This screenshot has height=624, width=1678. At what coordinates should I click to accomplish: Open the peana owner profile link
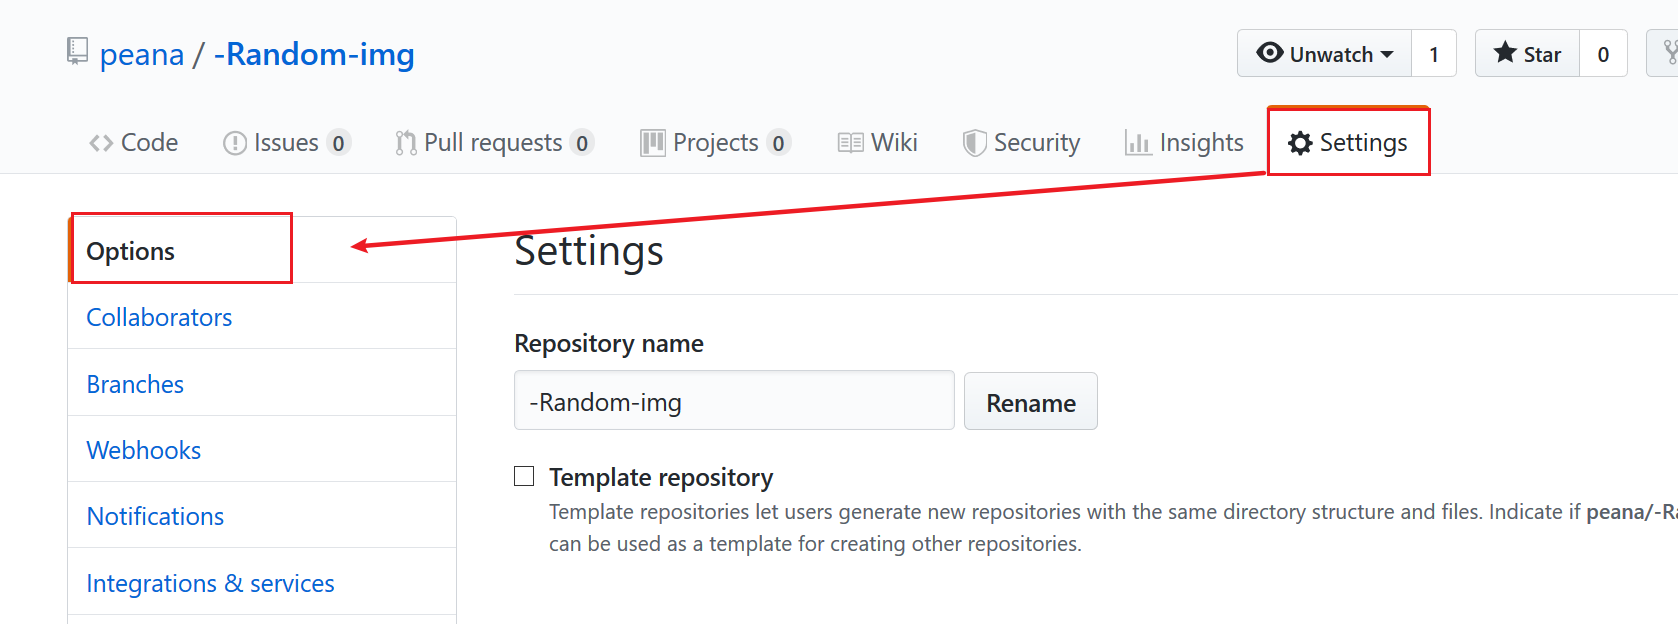pyautogui.click(x=142, y=54)
